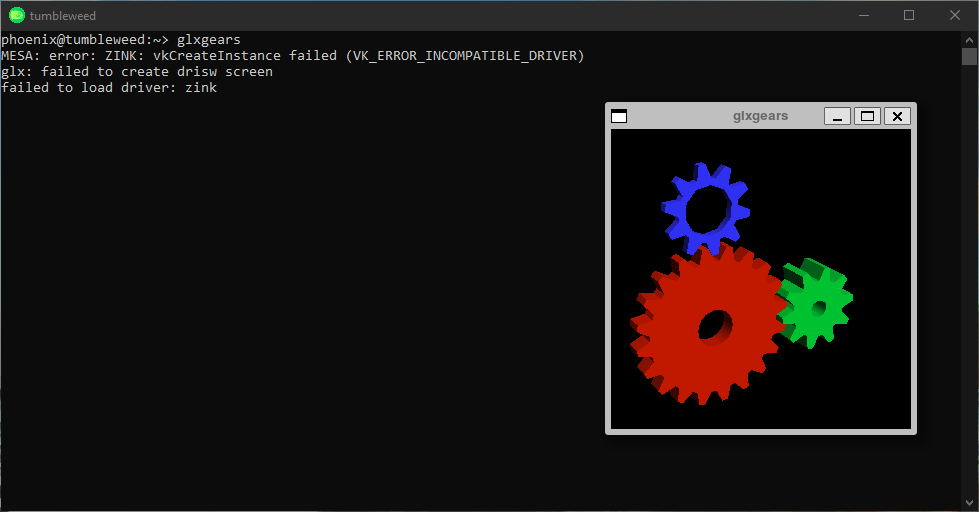The width and height of the screenshot is (979, 512).
Task: Click the 'VK_ERROR_INCOMPATIBLE_DRIVER' error text
Action: [465, 56]
